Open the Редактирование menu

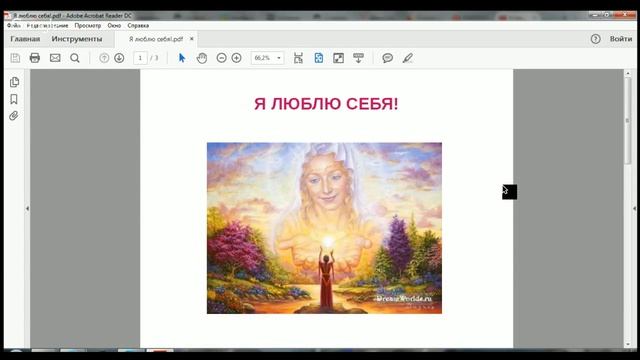(47, 25)
